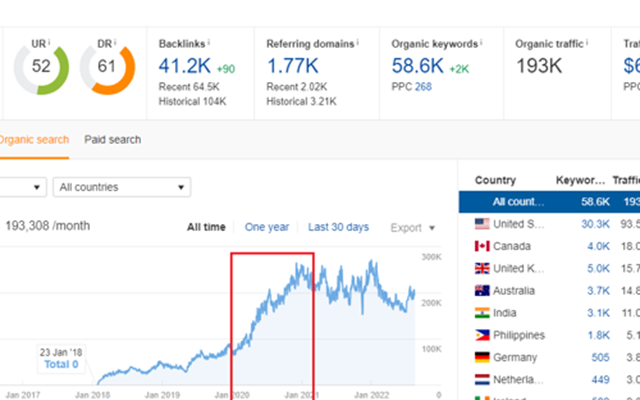Open the 1.77K referring domains value
This screenshot has height=400, width=640.
[293, 66]
